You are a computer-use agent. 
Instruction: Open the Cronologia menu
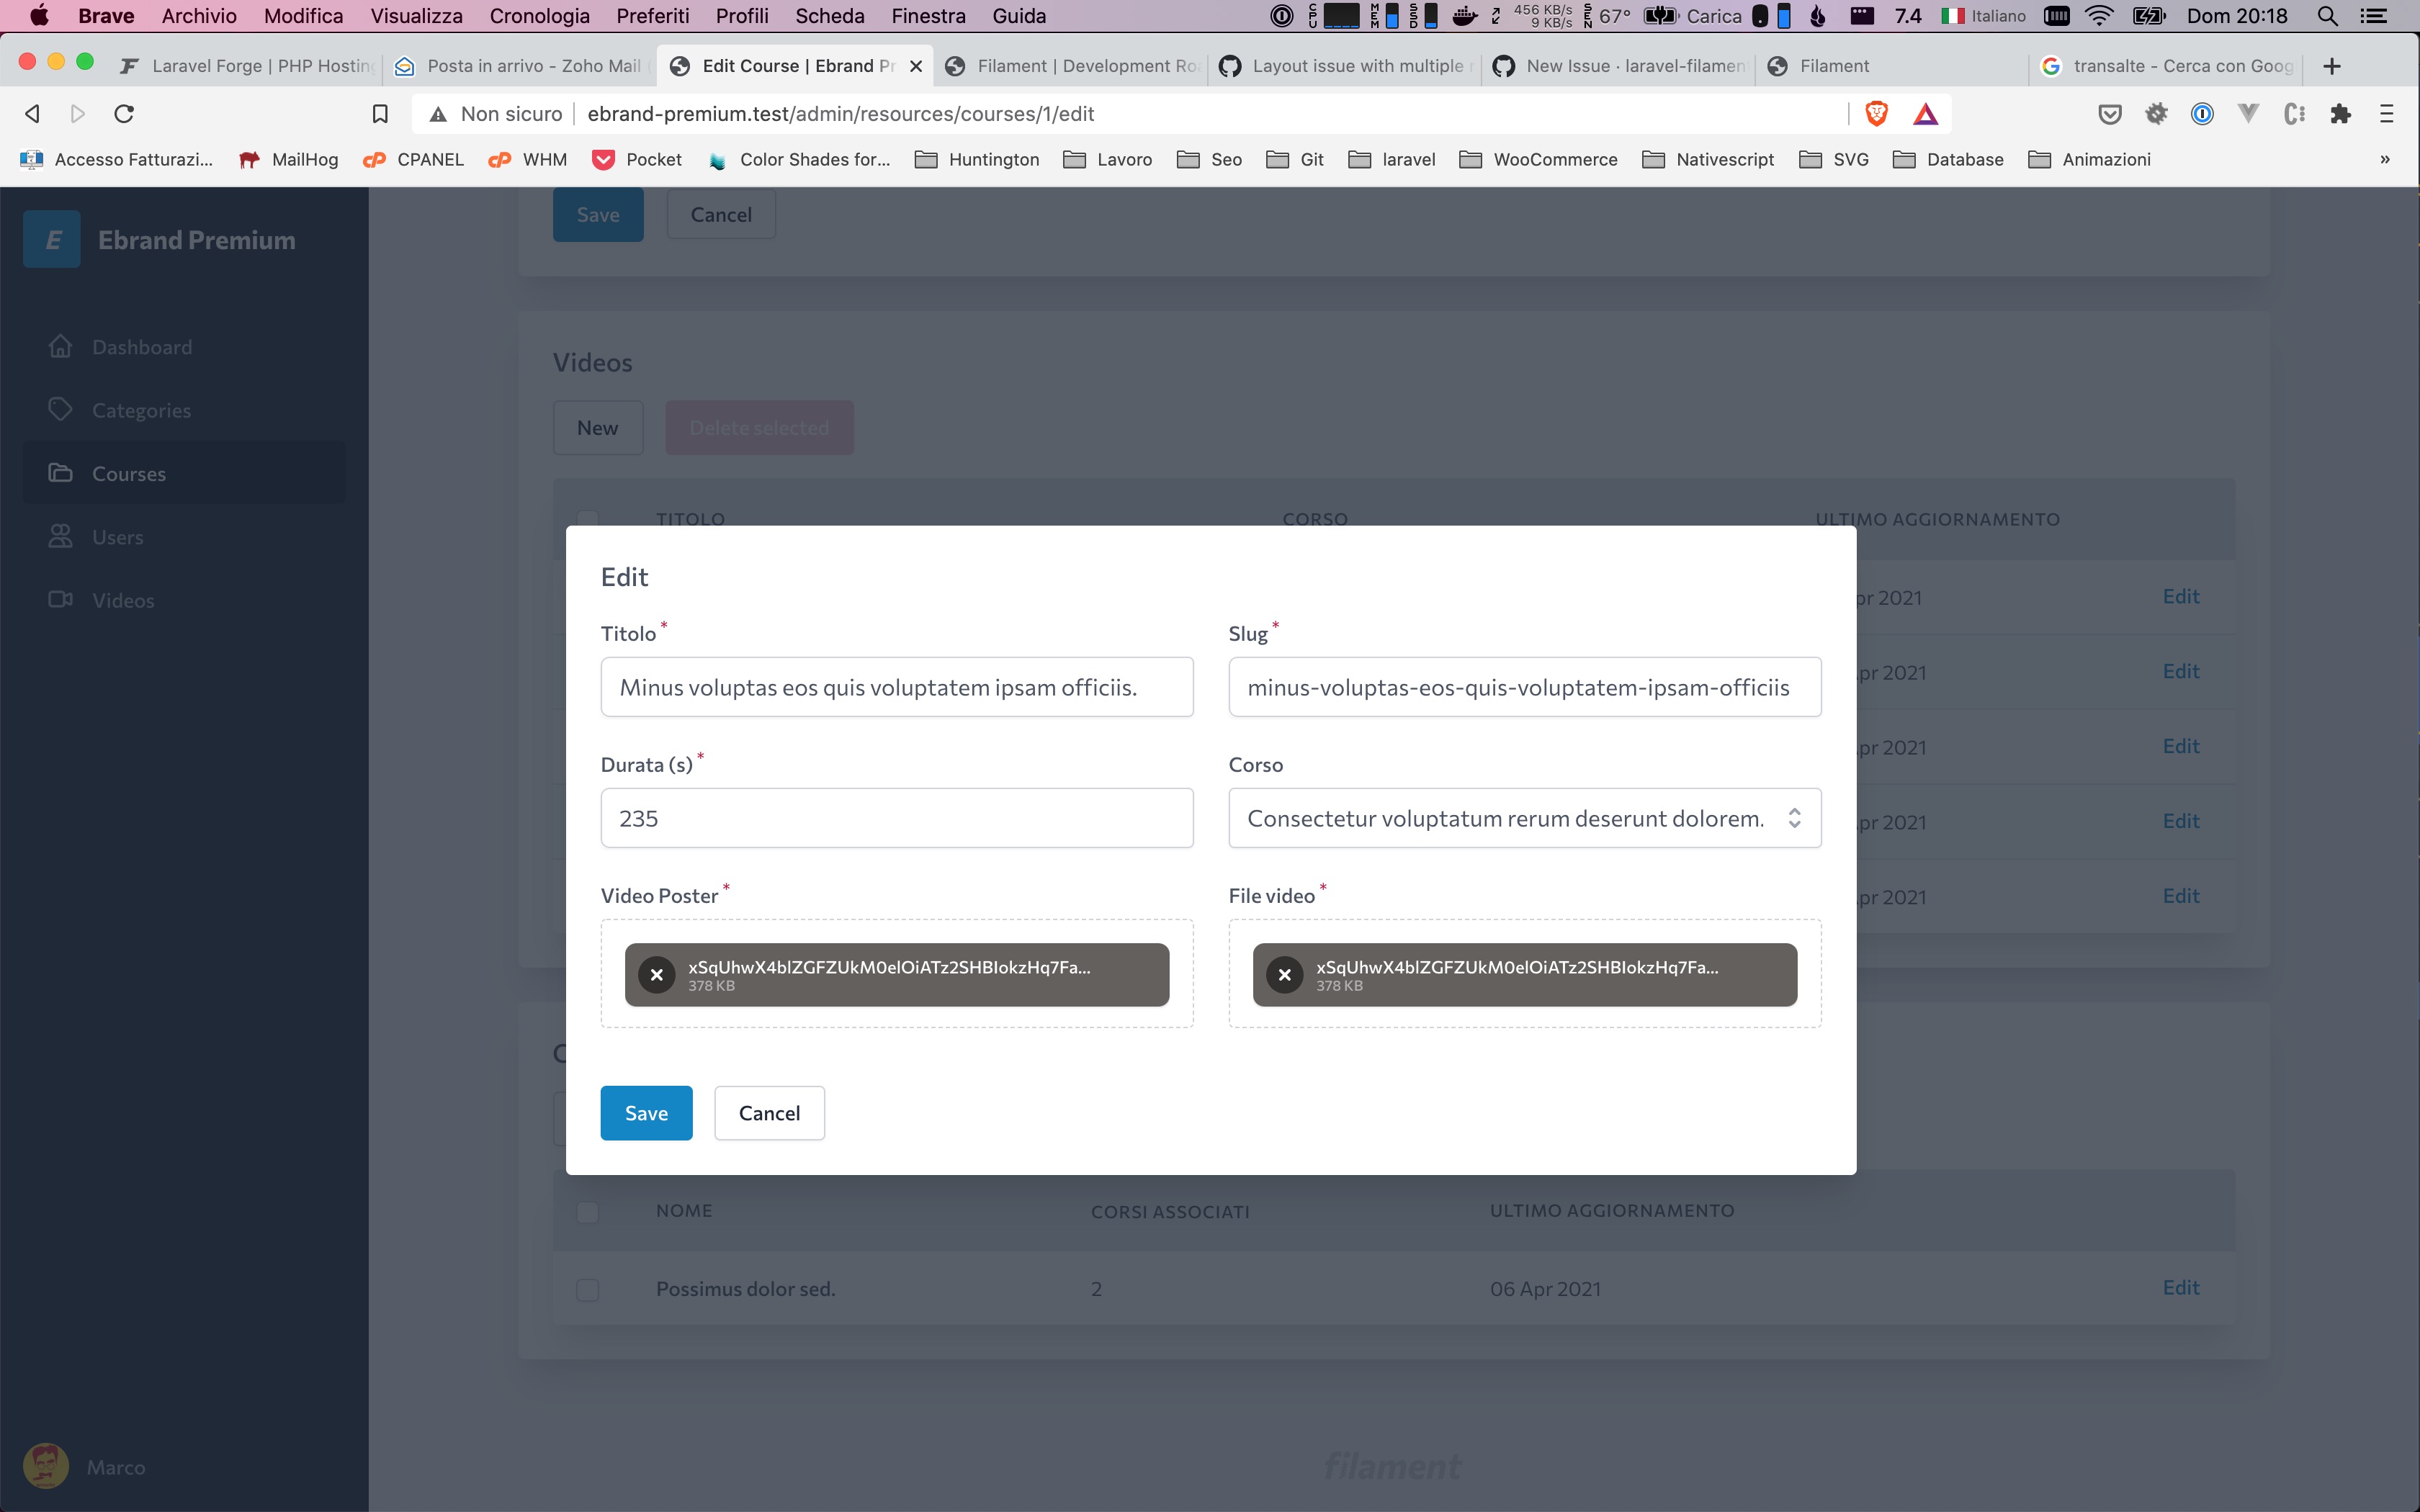[539, 16]
